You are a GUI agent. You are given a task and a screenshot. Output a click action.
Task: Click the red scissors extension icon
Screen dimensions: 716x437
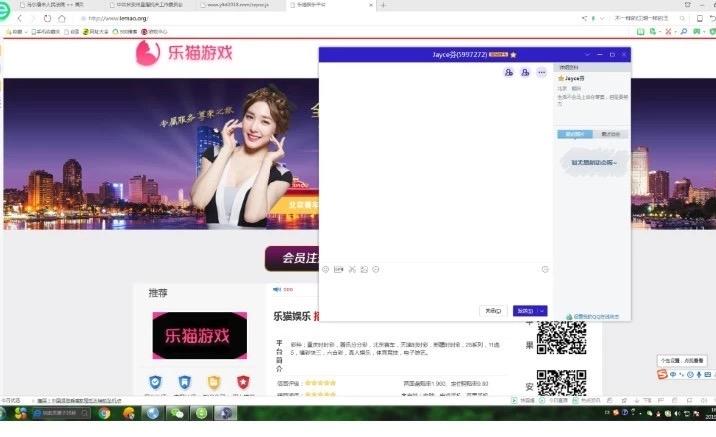(668, 32)
